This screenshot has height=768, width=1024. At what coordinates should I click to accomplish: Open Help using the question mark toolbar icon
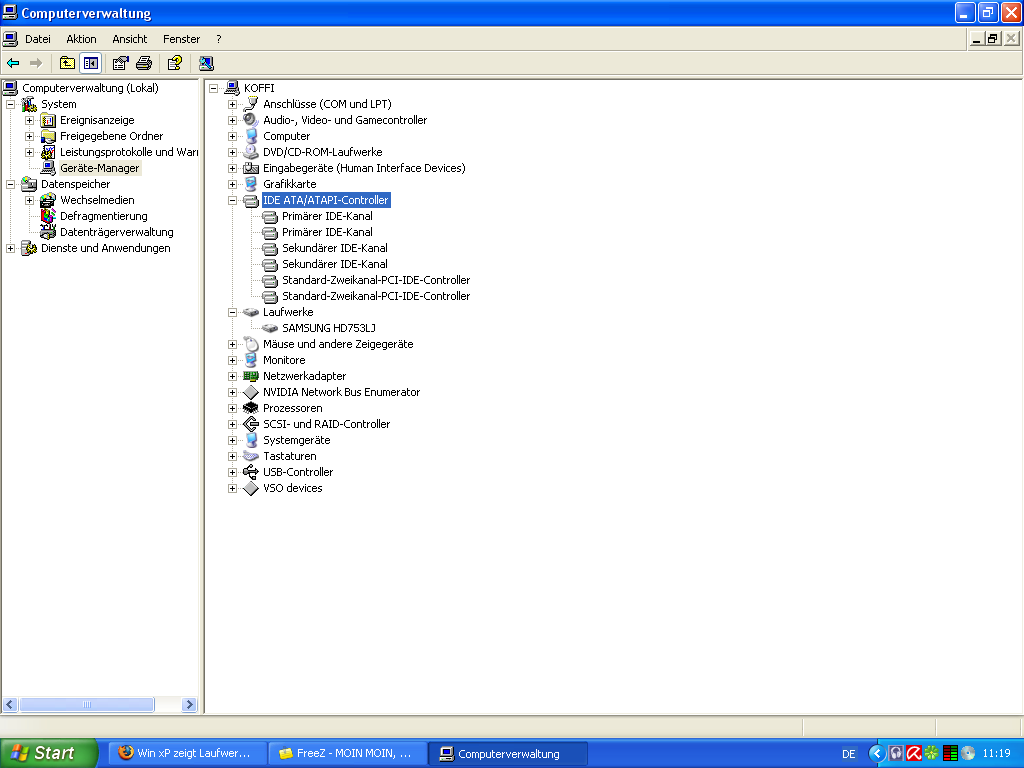pos(174,62)
